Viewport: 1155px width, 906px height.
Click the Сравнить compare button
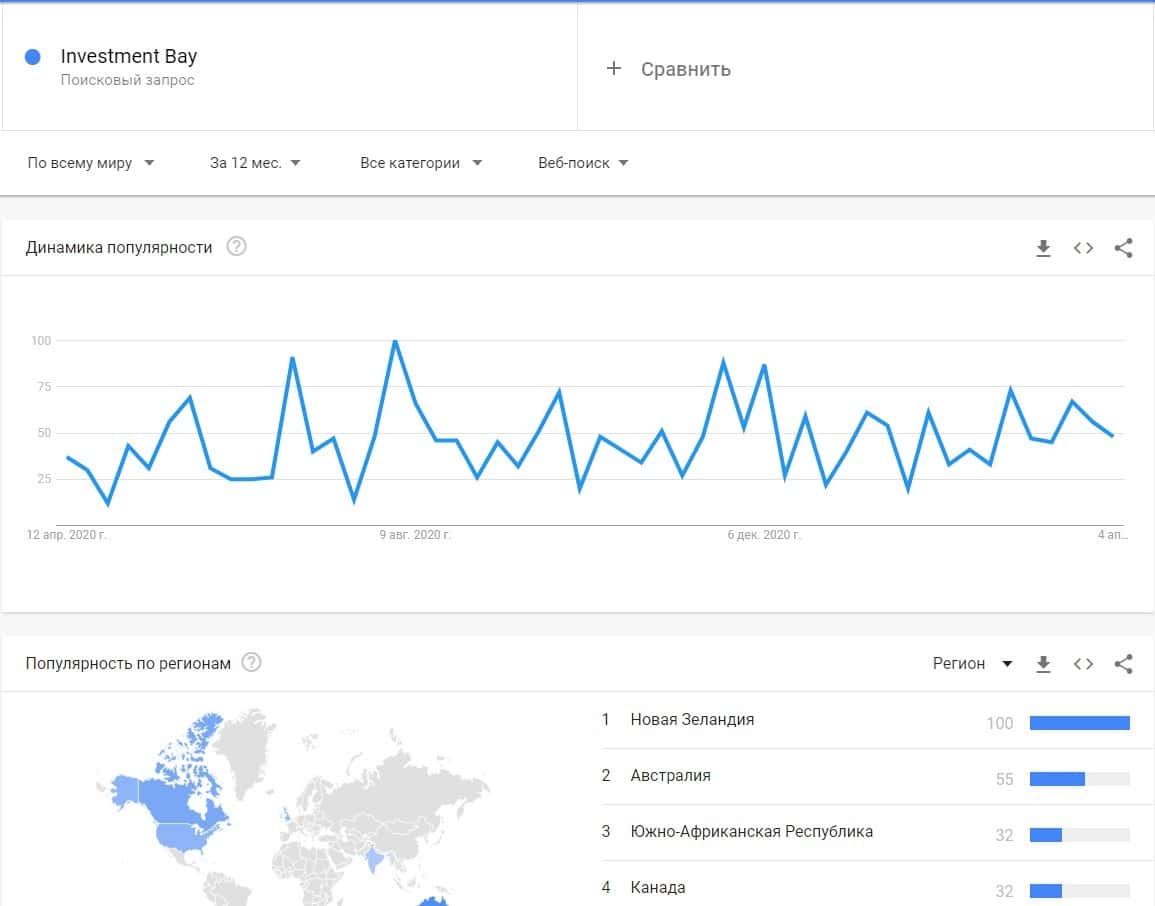[685, 69]
